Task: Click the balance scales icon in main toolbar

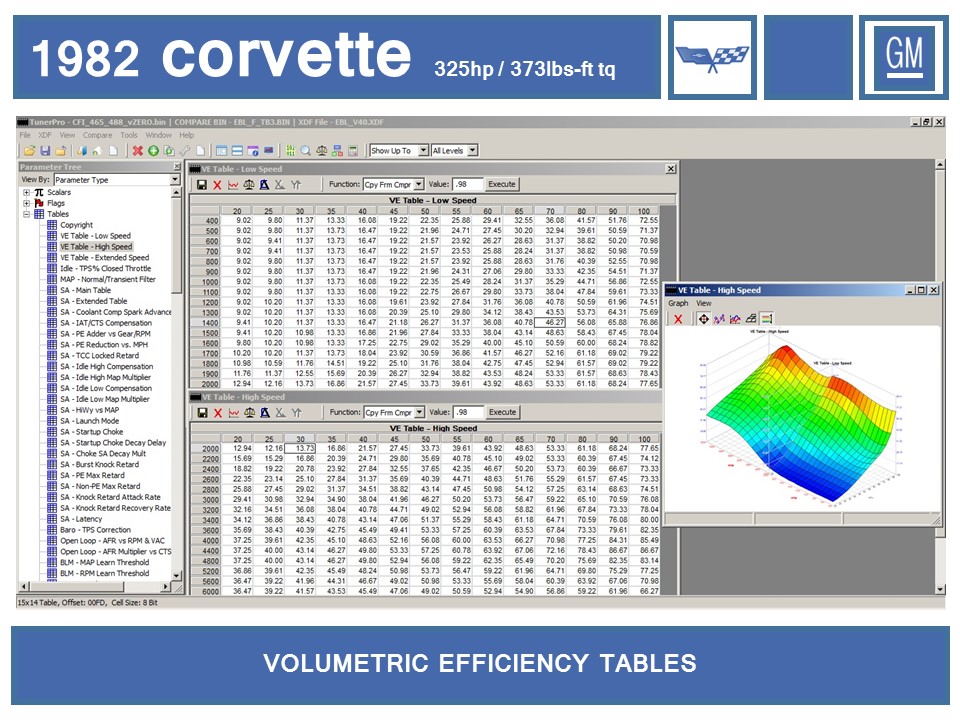Action: click(x=321, y=151)
